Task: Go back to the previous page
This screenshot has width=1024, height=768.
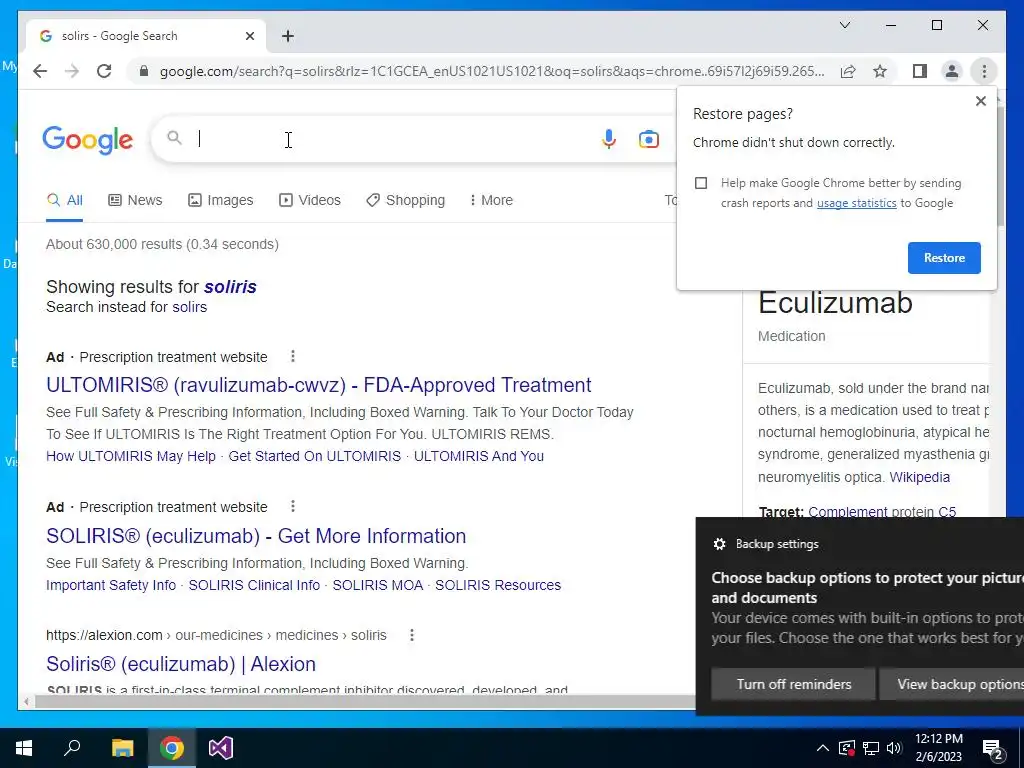Action: [40, 71]
